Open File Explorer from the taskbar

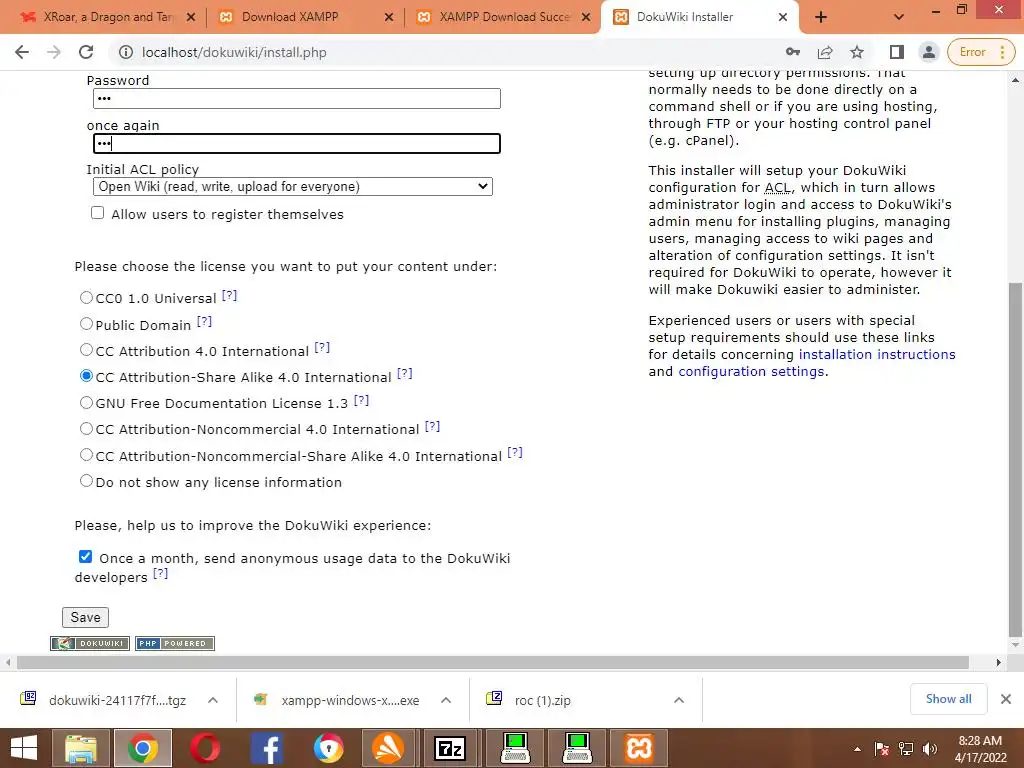point(81,748)
